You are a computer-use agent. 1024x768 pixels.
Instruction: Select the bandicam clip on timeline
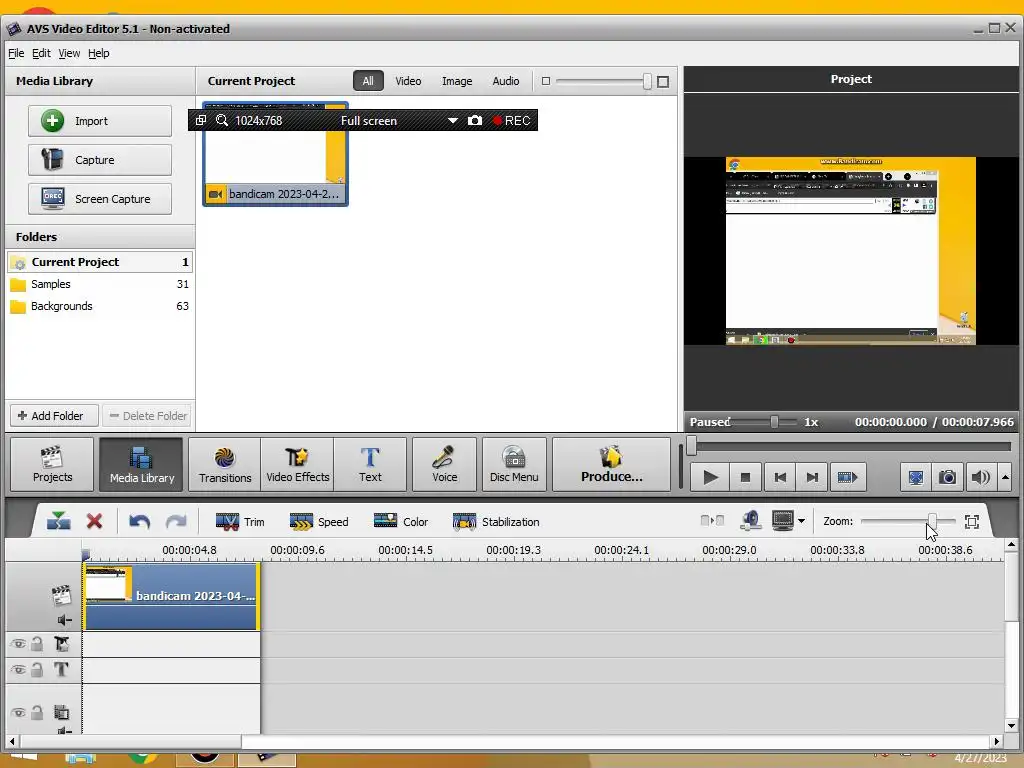171,596
